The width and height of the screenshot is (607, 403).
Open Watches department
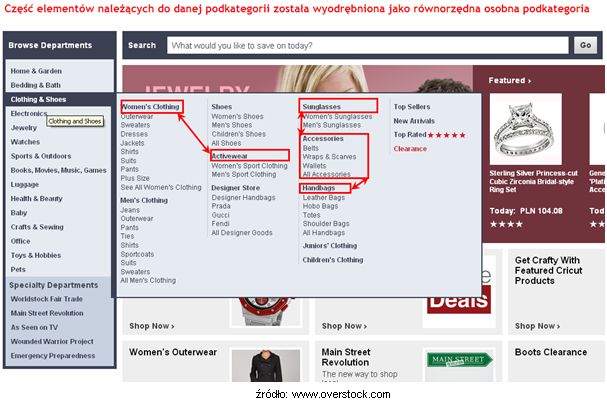[x=25, y=142]
